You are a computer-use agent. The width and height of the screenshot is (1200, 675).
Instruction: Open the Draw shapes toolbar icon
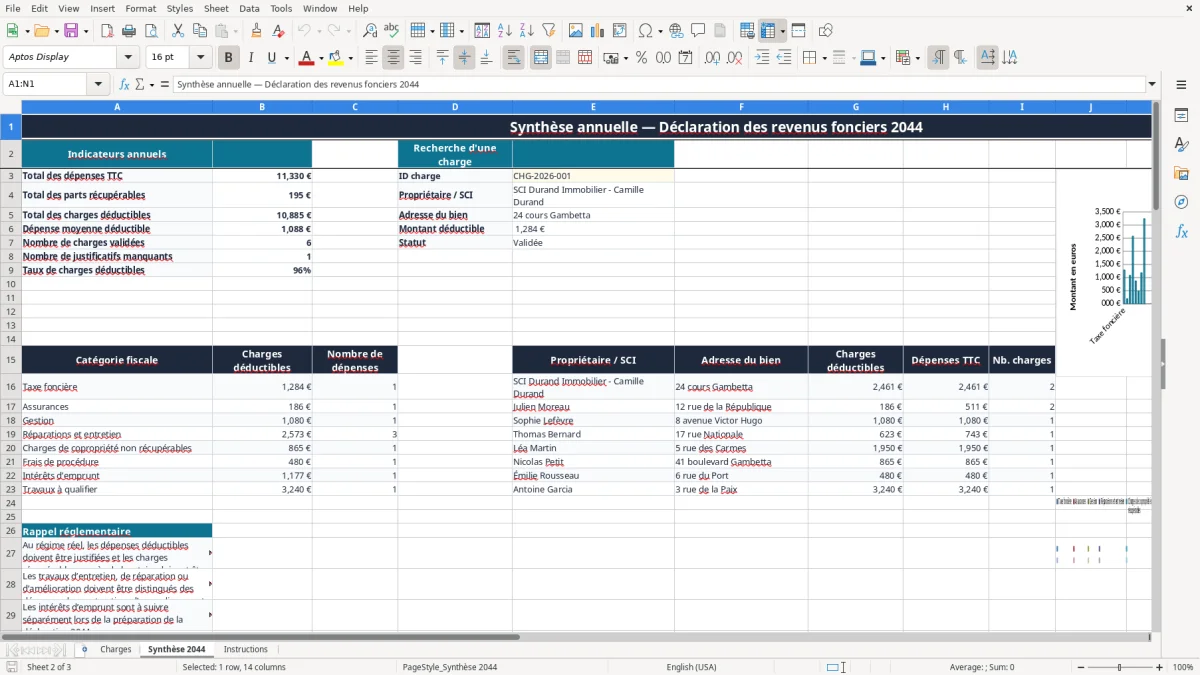(x=826, y=31)
